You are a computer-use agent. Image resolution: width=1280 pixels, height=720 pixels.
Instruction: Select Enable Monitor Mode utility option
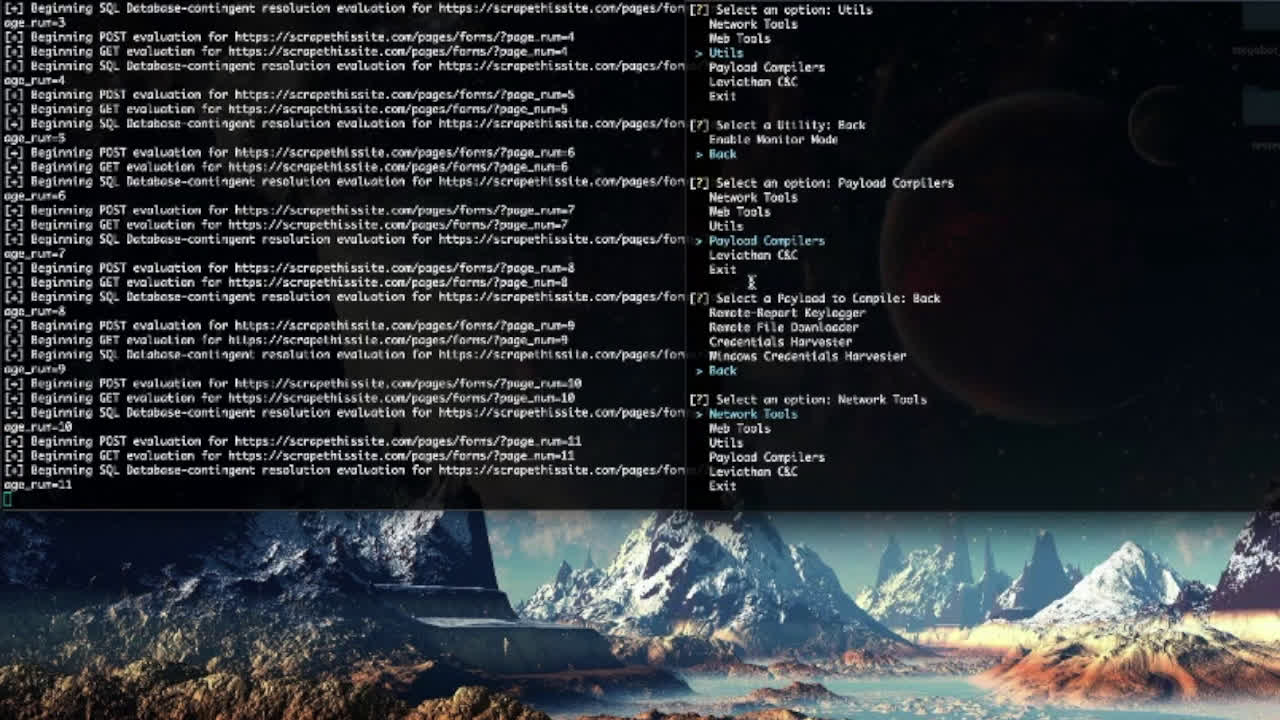(773, 140)
